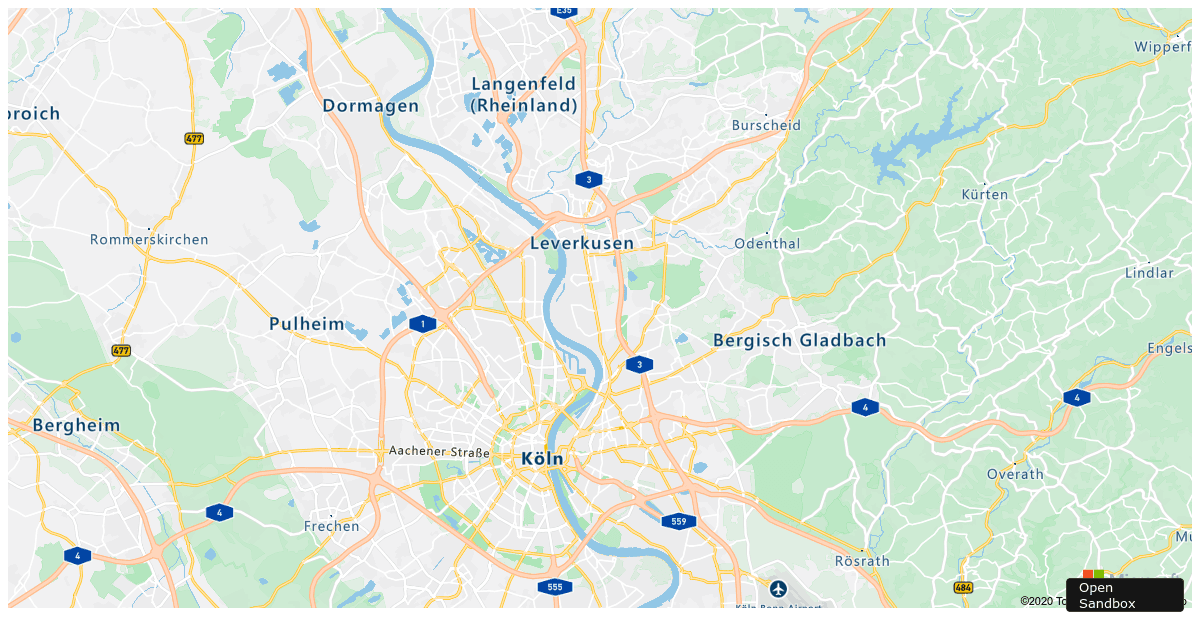The height and width of the screenshot is (630, 1200).
Task: Select the Leverkusen city label
Action: click(x=582, y=243)
